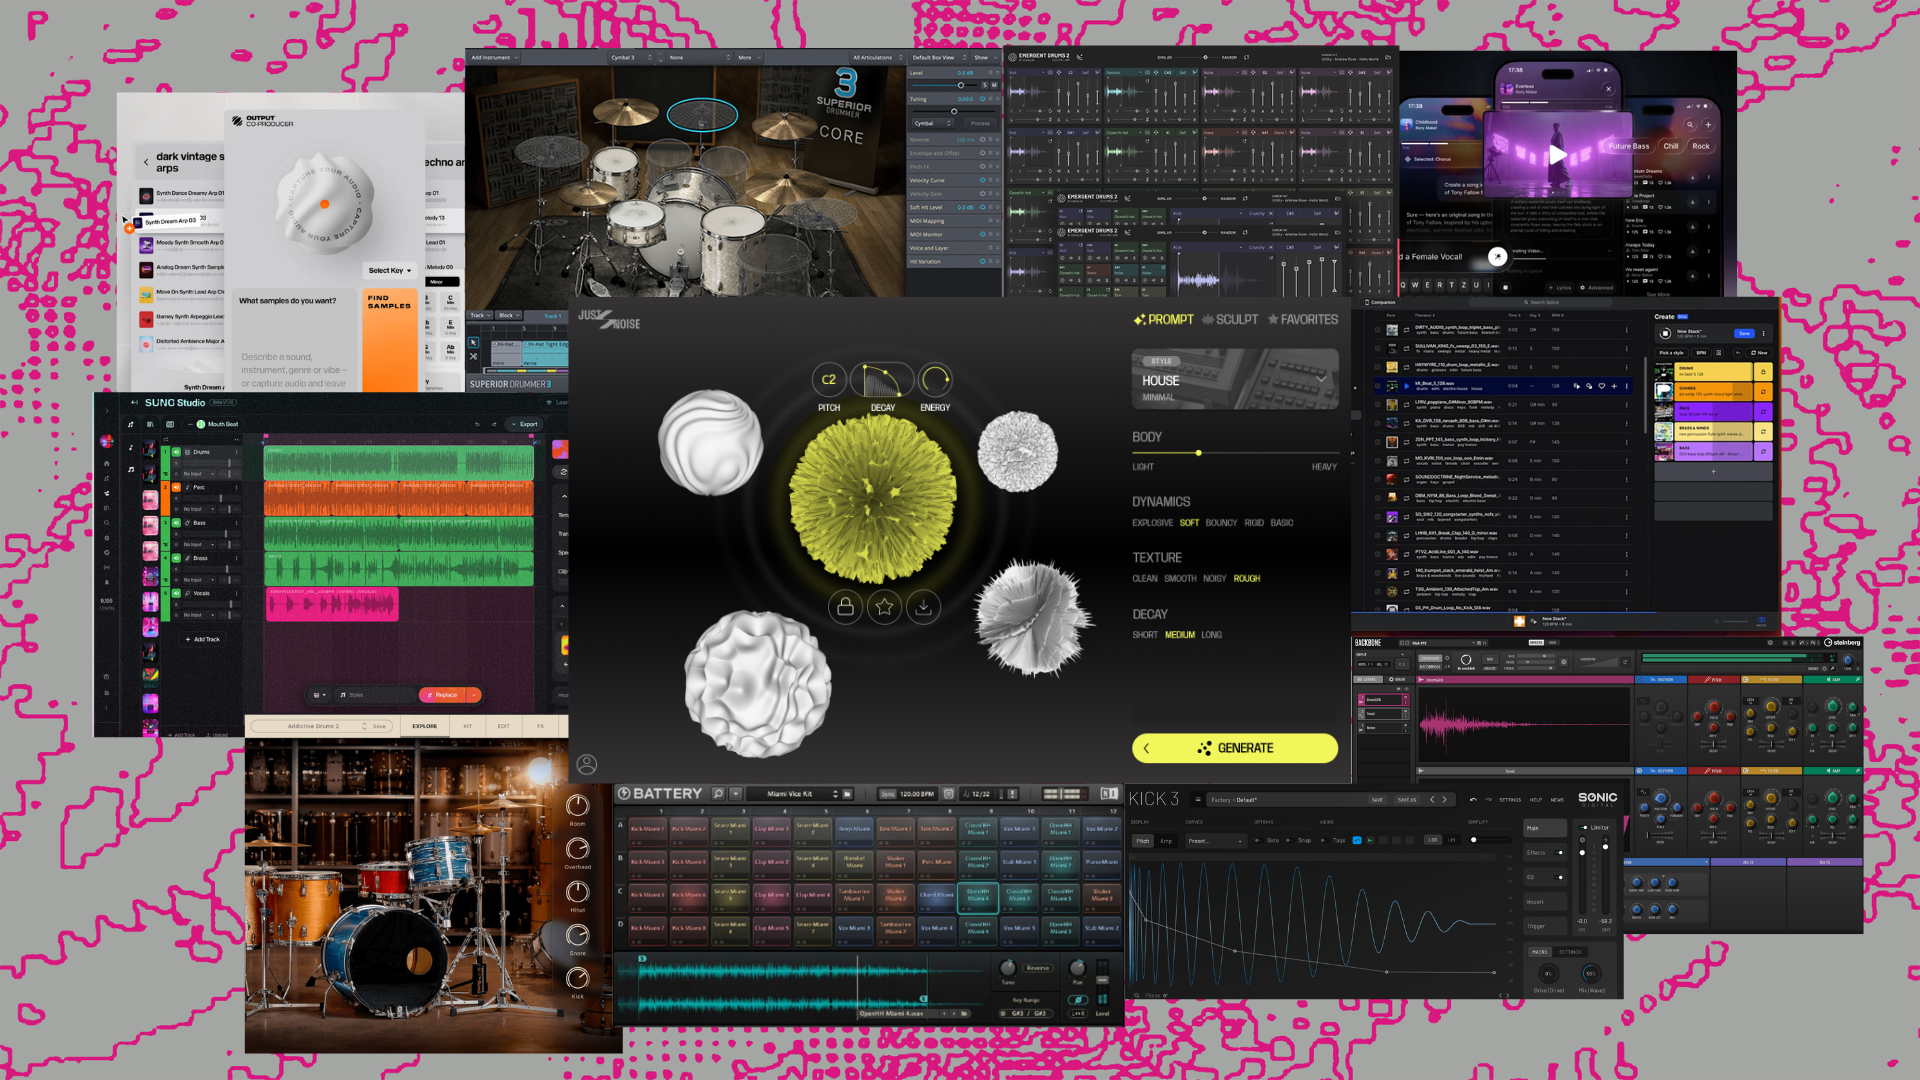Select the PROMPT tab in Just Noise
The image size is (1920, 1080).
(x=1164, y=320)
